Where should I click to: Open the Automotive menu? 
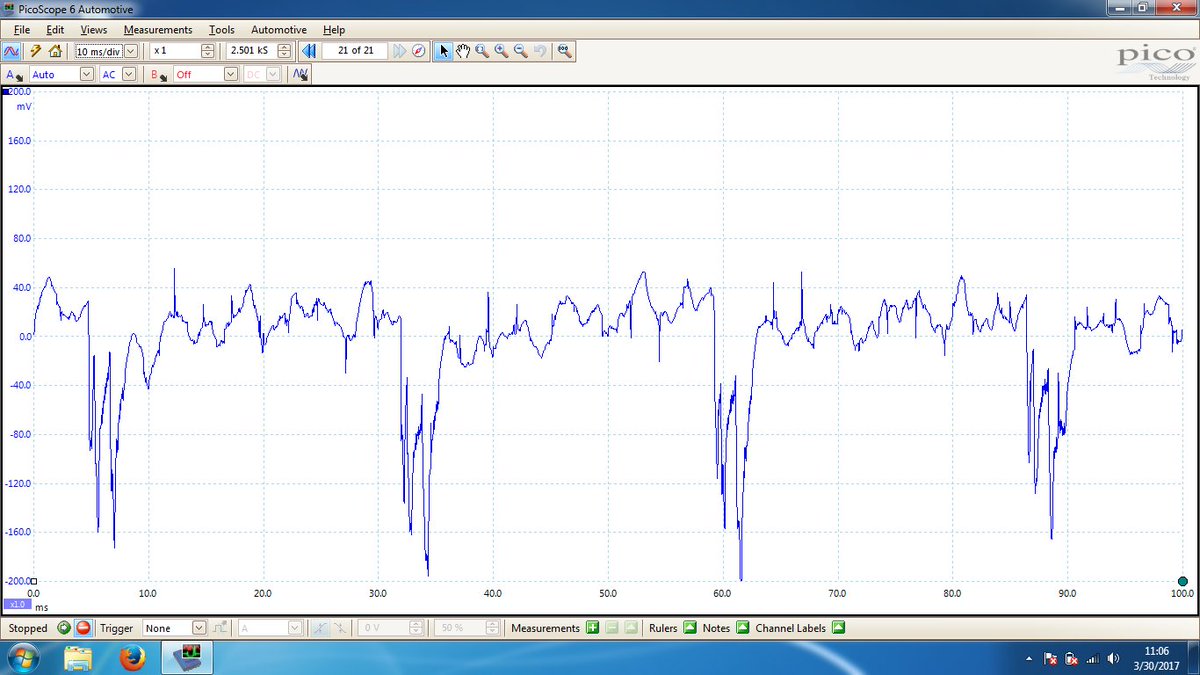pyautogui.click(x=279, y=30)
